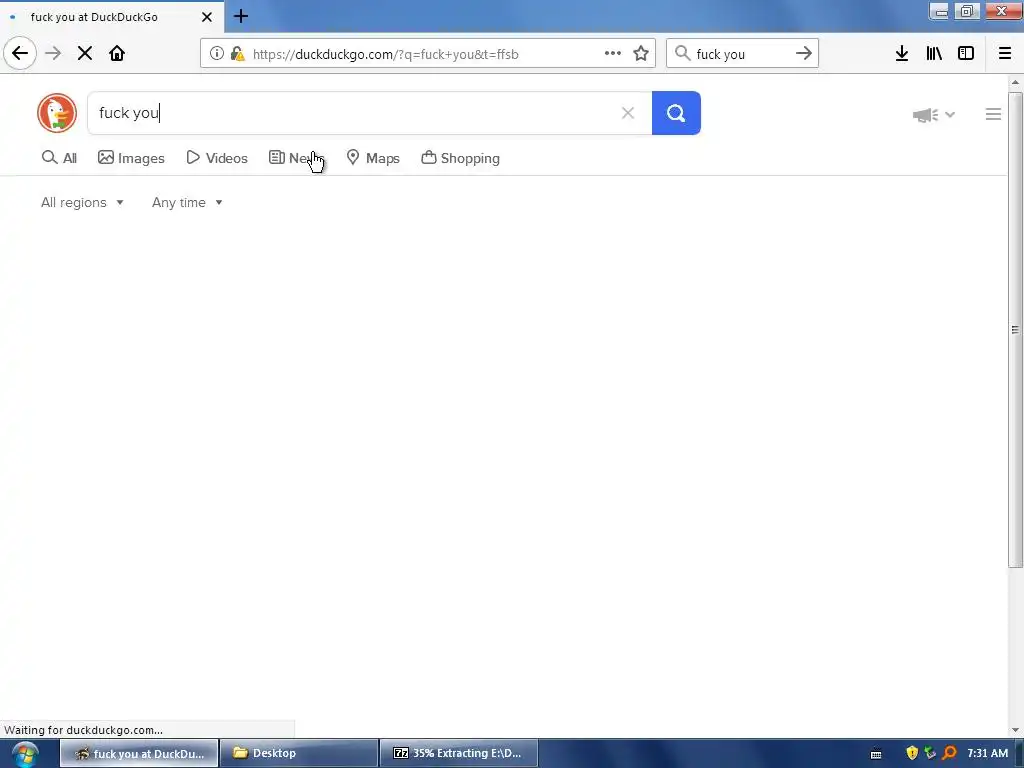Click the magnifier in Firefox search box

tap(682, 54)
